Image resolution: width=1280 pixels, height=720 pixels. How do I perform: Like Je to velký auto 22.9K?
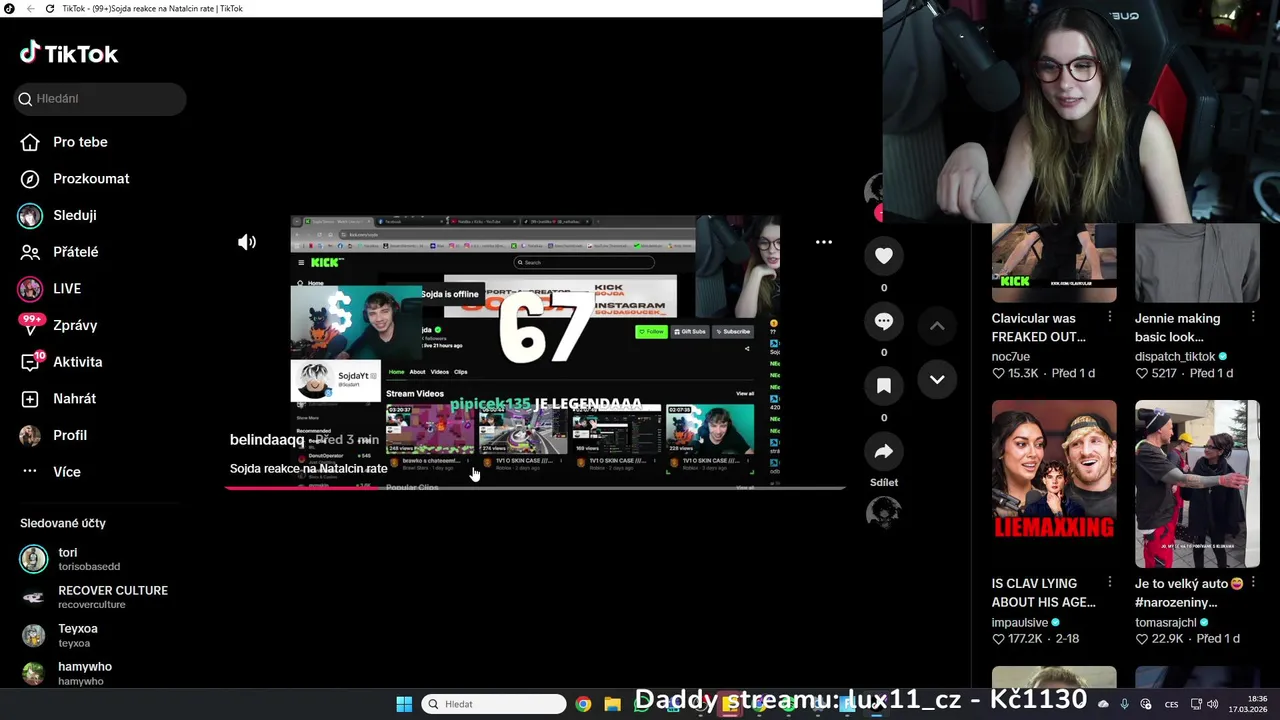pos(1141,638)
